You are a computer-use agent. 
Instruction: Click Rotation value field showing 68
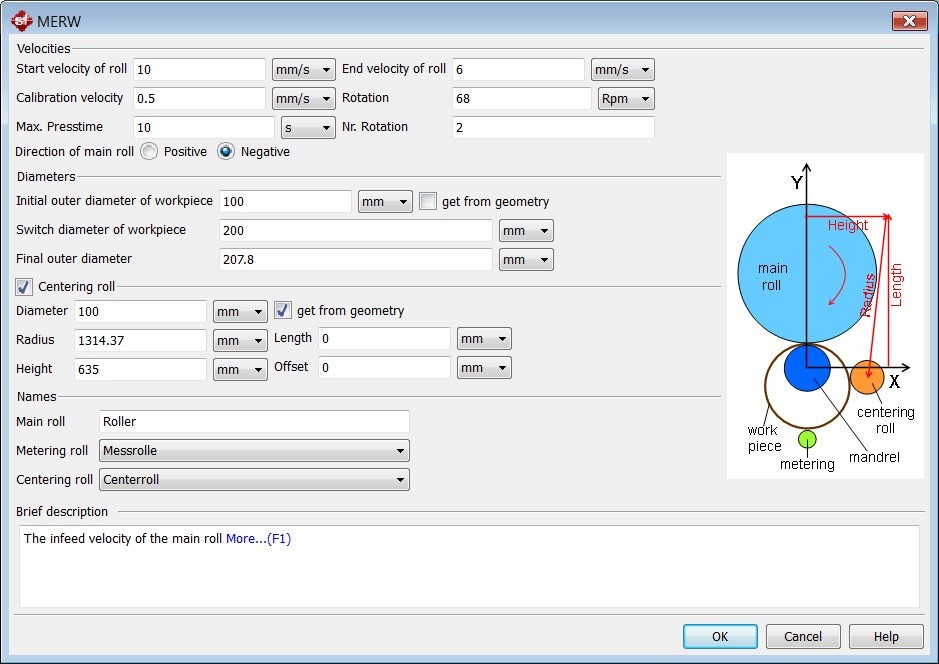pyautogui.click(x=522, y=98)
